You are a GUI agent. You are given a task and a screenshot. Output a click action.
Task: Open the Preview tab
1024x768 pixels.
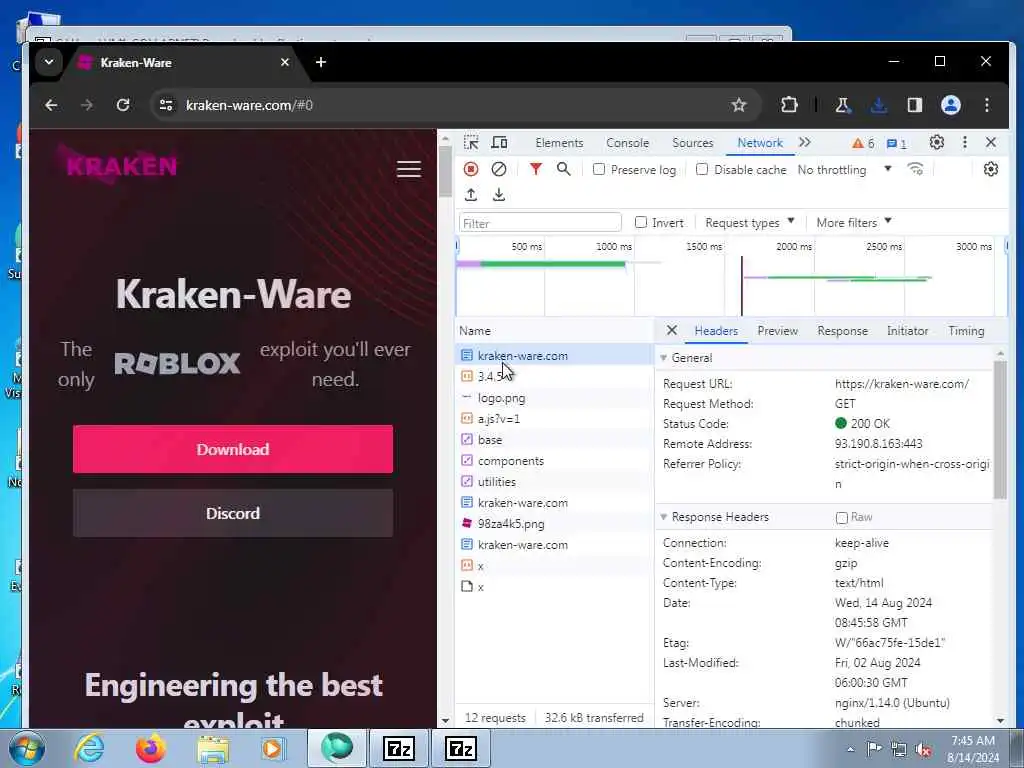tap(778, 331)
